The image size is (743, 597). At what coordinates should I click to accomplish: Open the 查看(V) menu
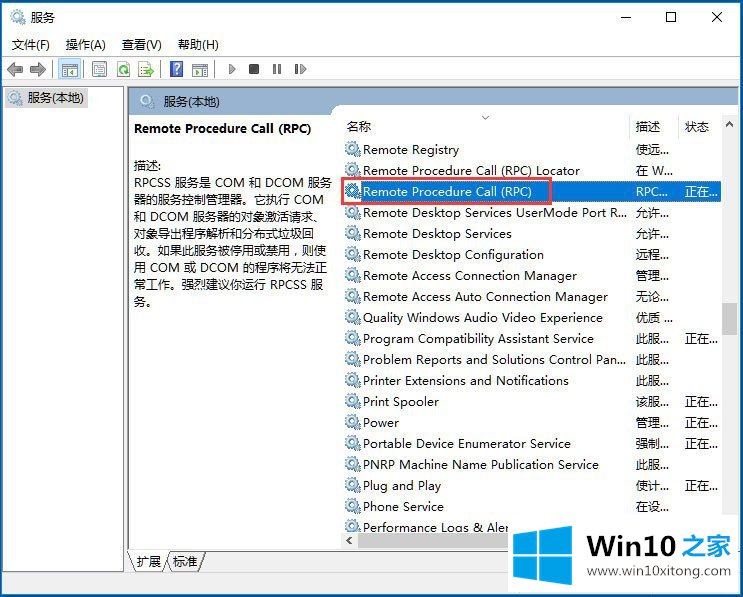click(141, 45)
